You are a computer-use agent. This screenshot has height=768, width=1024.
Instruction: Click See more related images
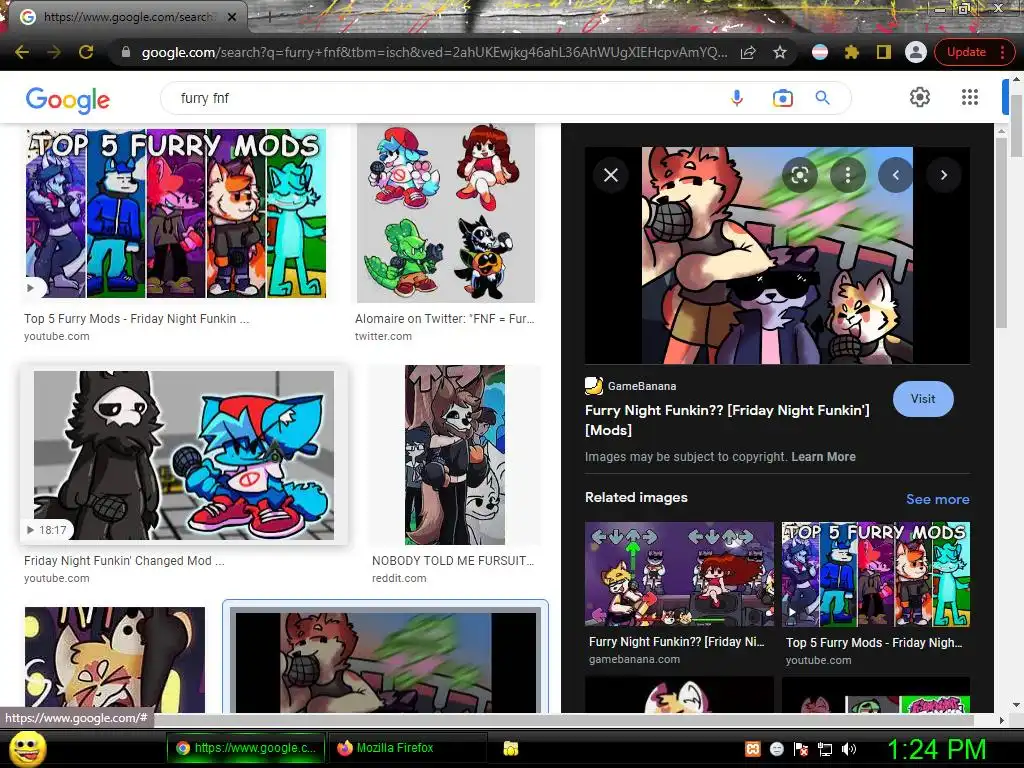[937, 499]
